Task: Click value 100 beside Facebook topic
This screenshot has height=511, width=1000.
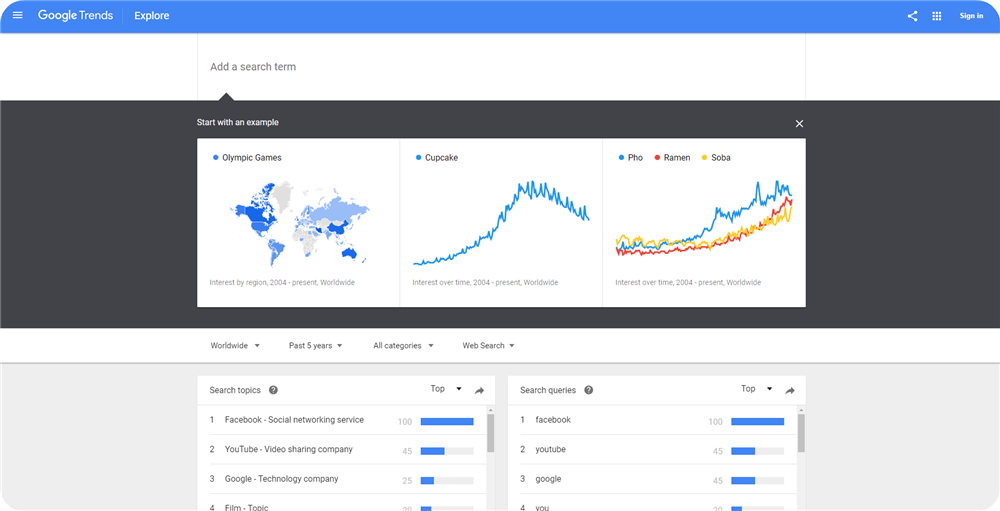Action: [404, 422]
